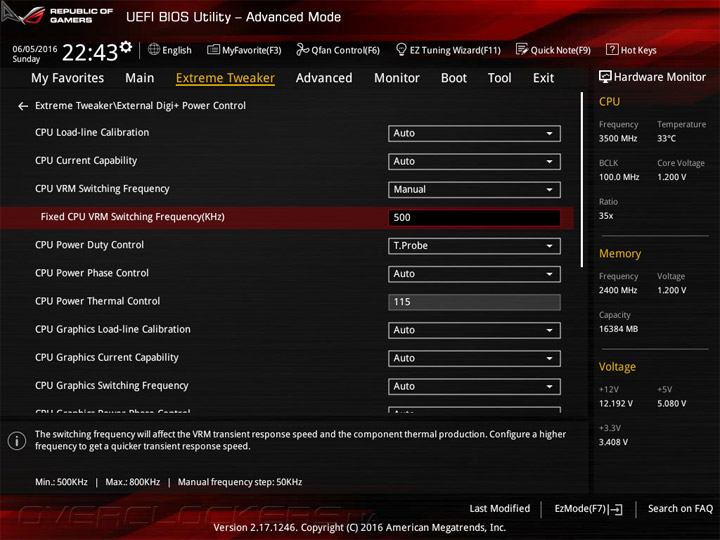Click the CPU frequency 3500 MHz value
This screenshot has height=540, width=720.
click(618, 139)
